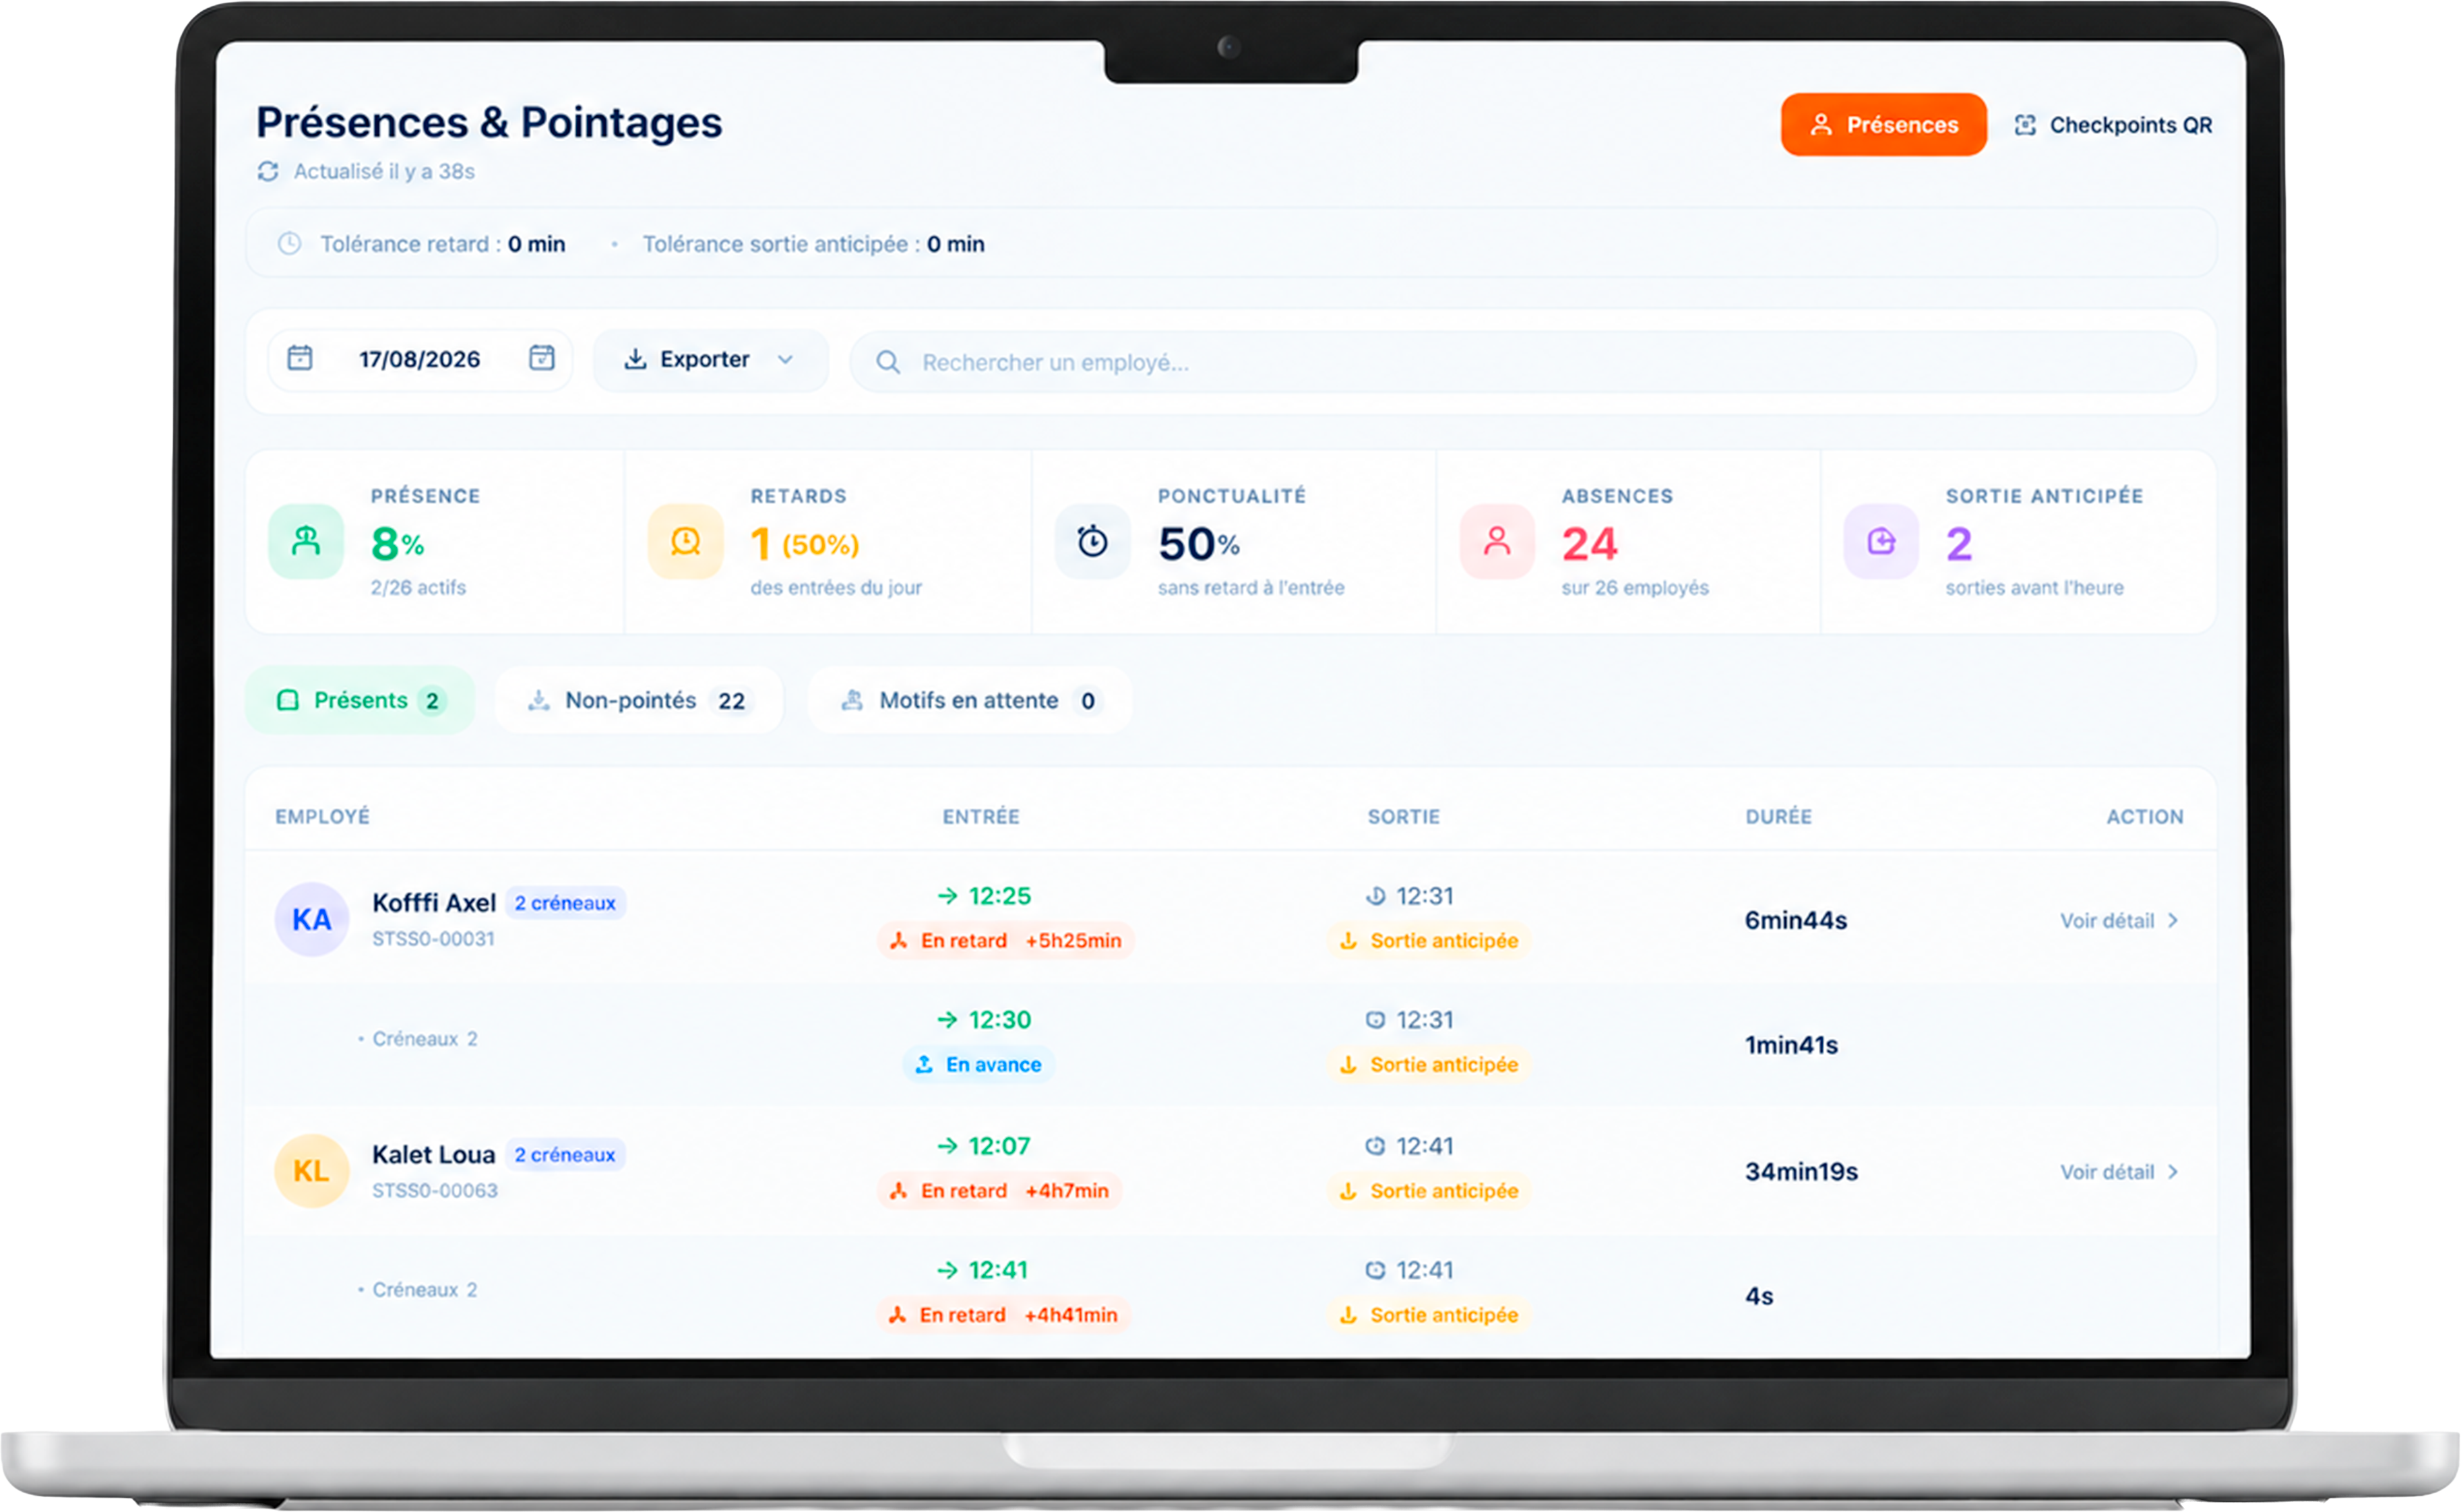
Task: Click the En retard +5h25min badge
Action: point(1006,941)
